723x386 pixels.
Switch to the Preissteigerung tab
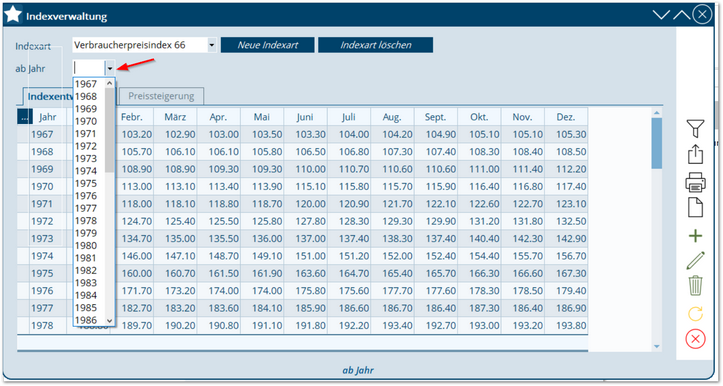point(161,96)
